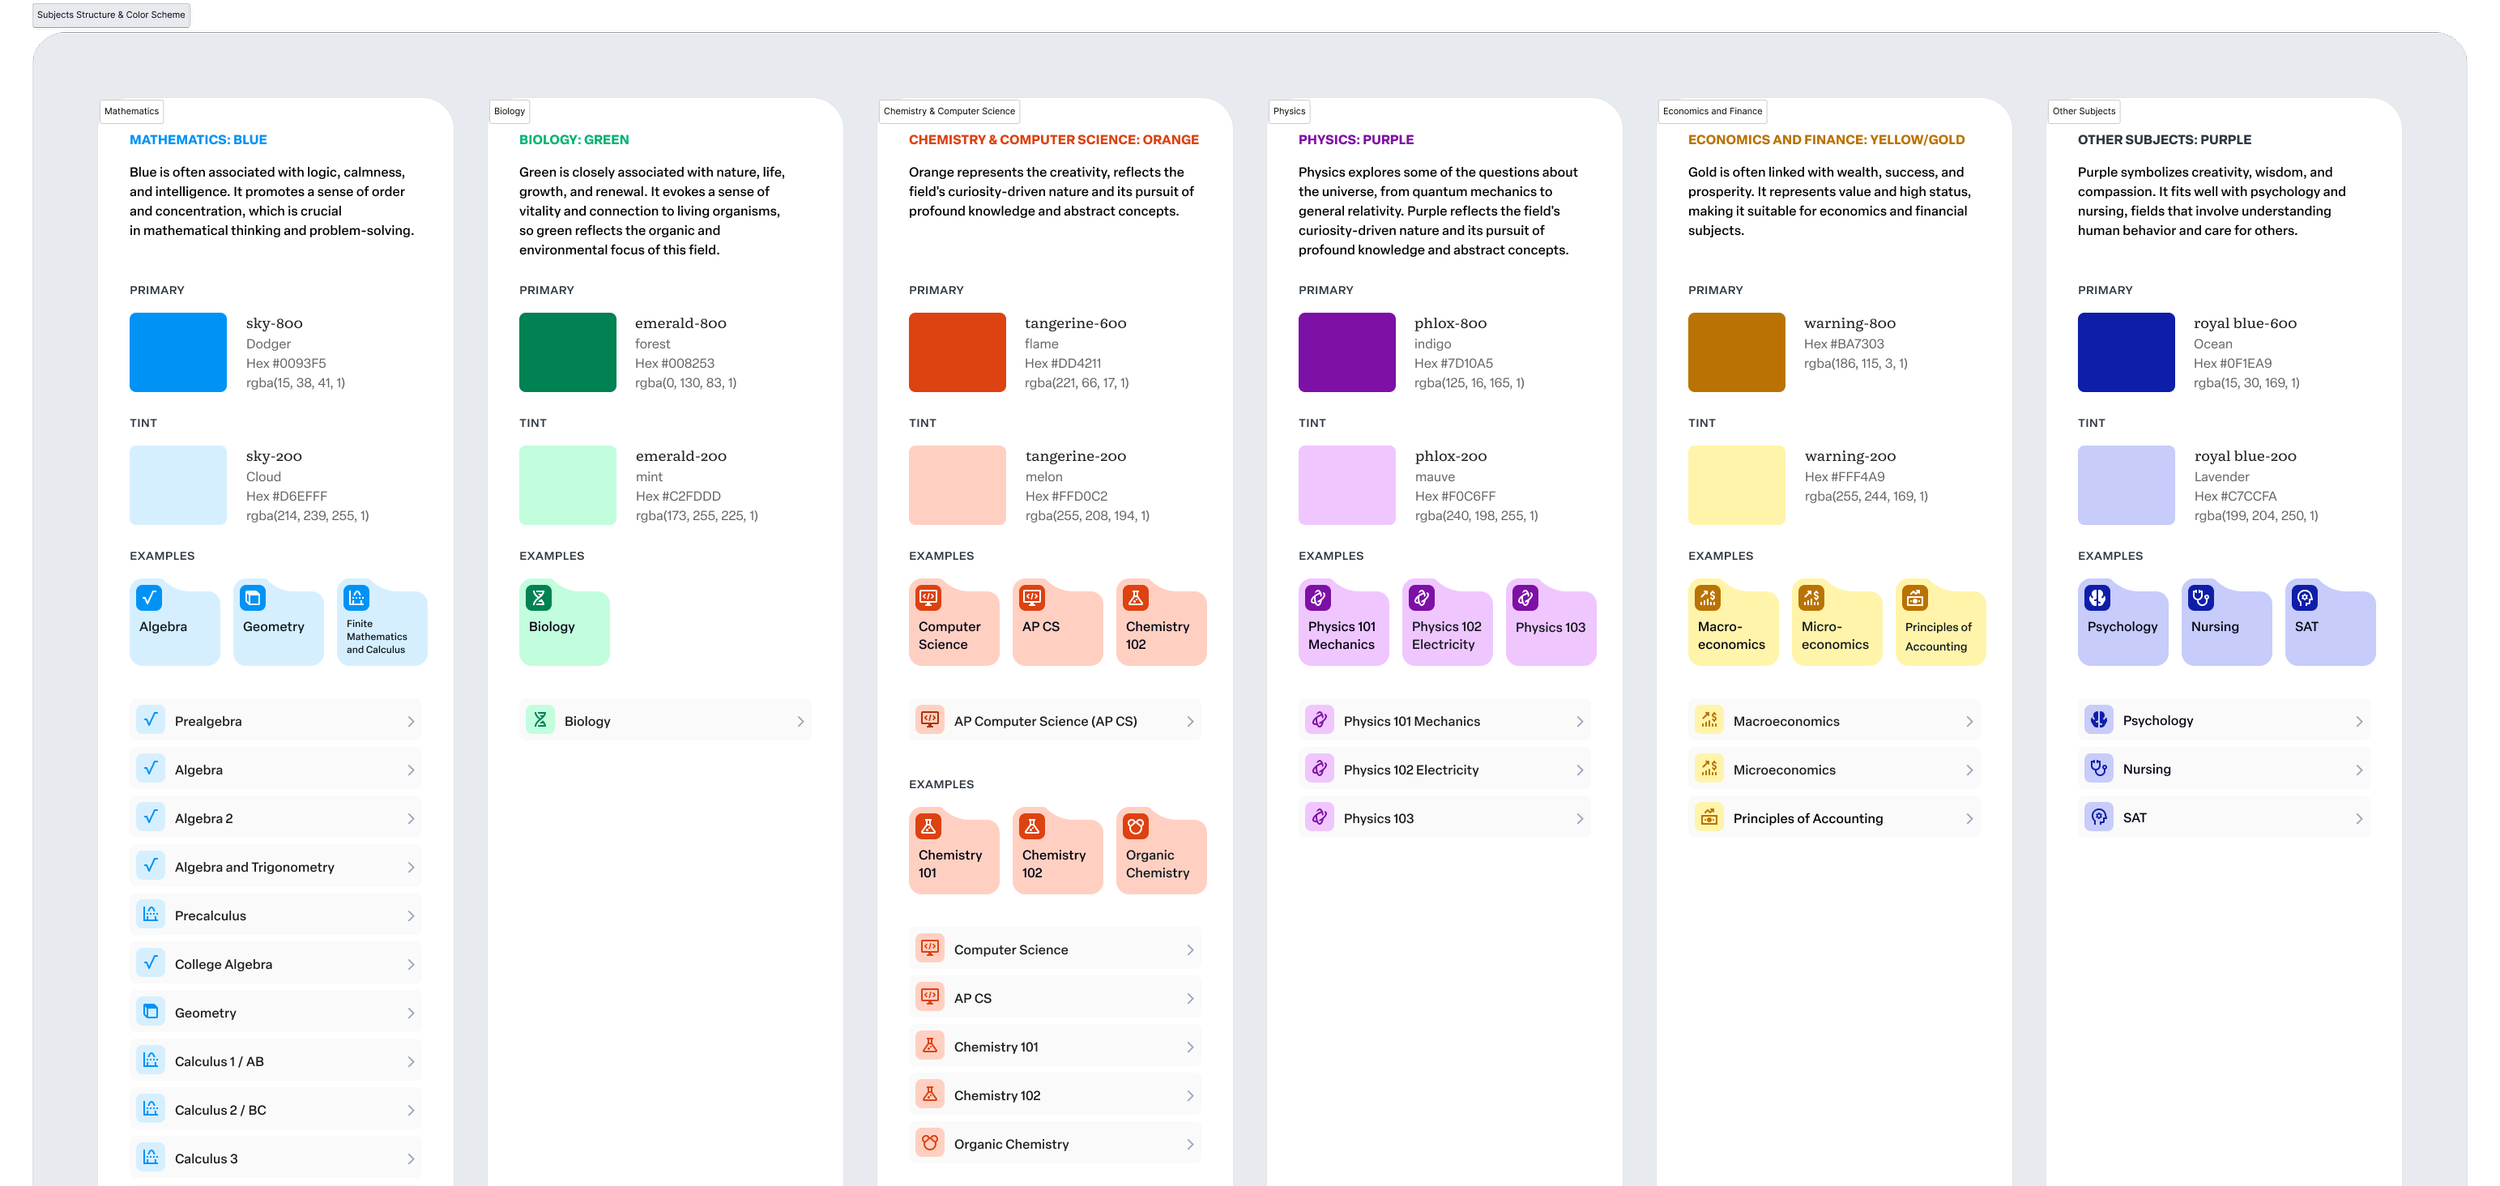Expand the Prealgebra row chevron
This screenshot has width=2500, height=1186.
[410, 721]
